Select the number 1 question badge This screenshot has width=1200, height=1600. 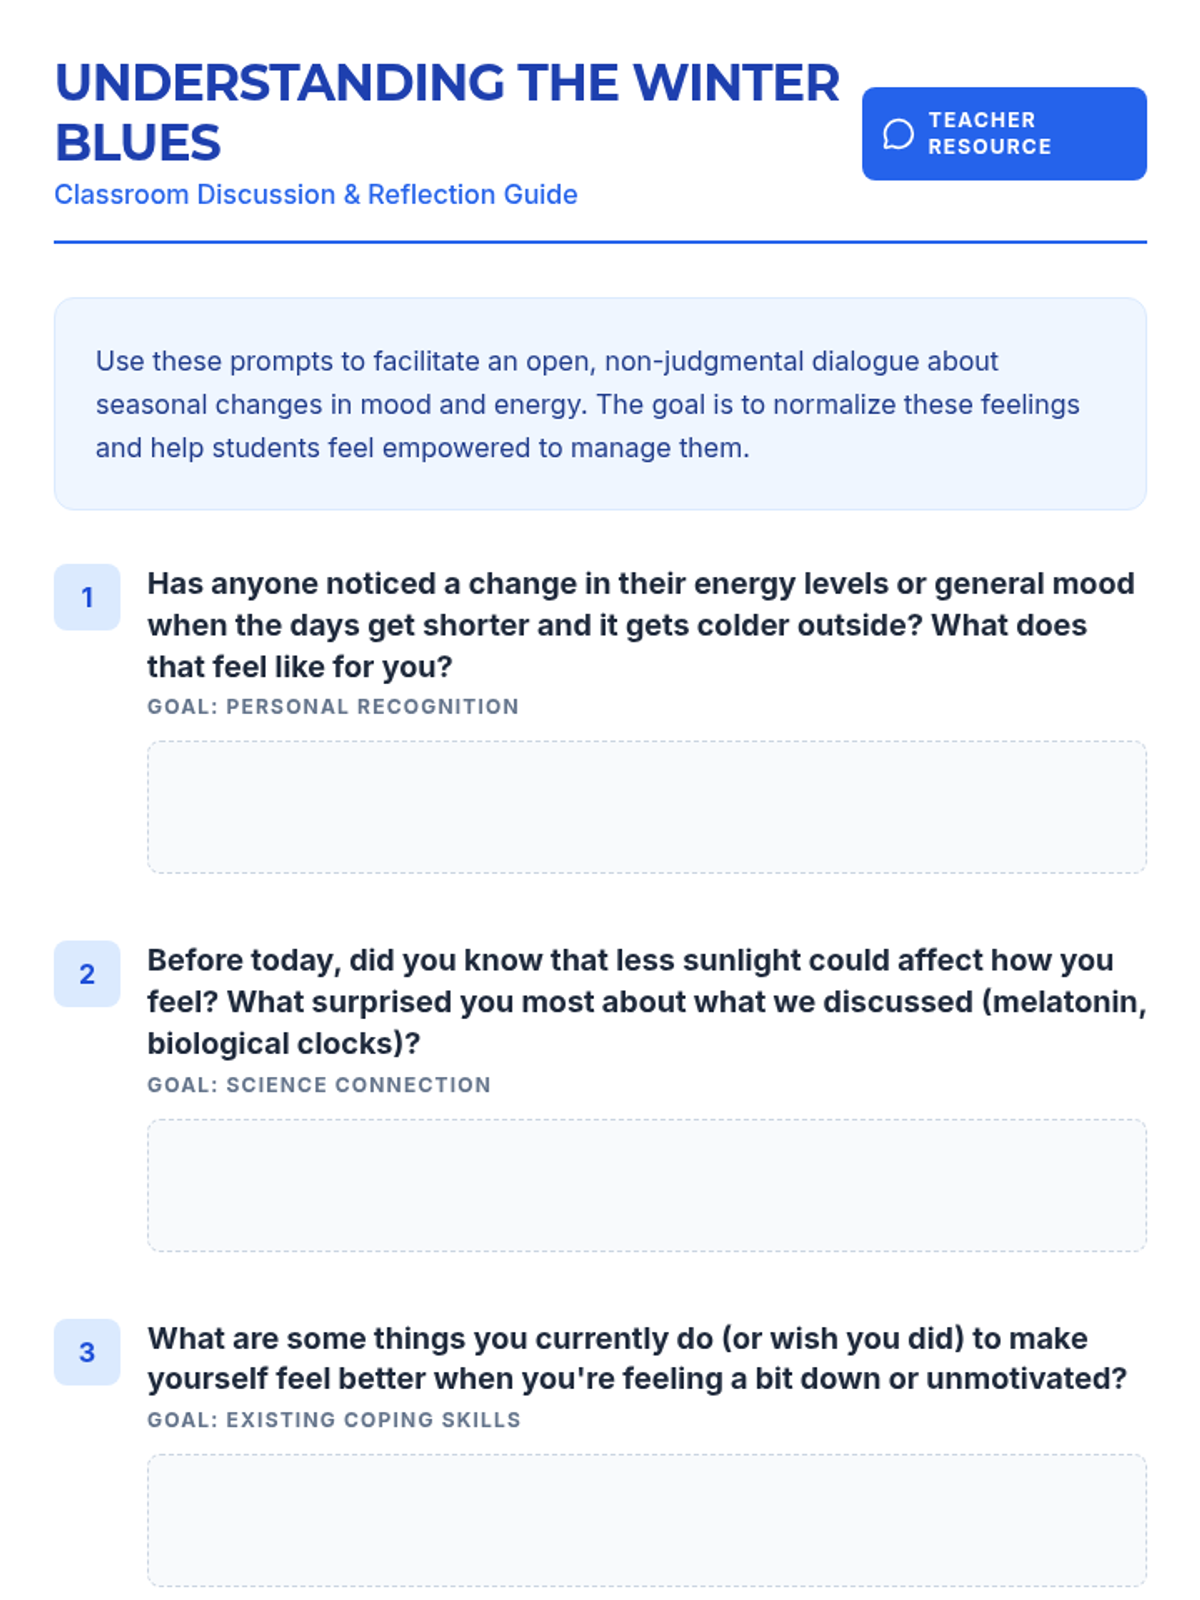coord(87,597)
